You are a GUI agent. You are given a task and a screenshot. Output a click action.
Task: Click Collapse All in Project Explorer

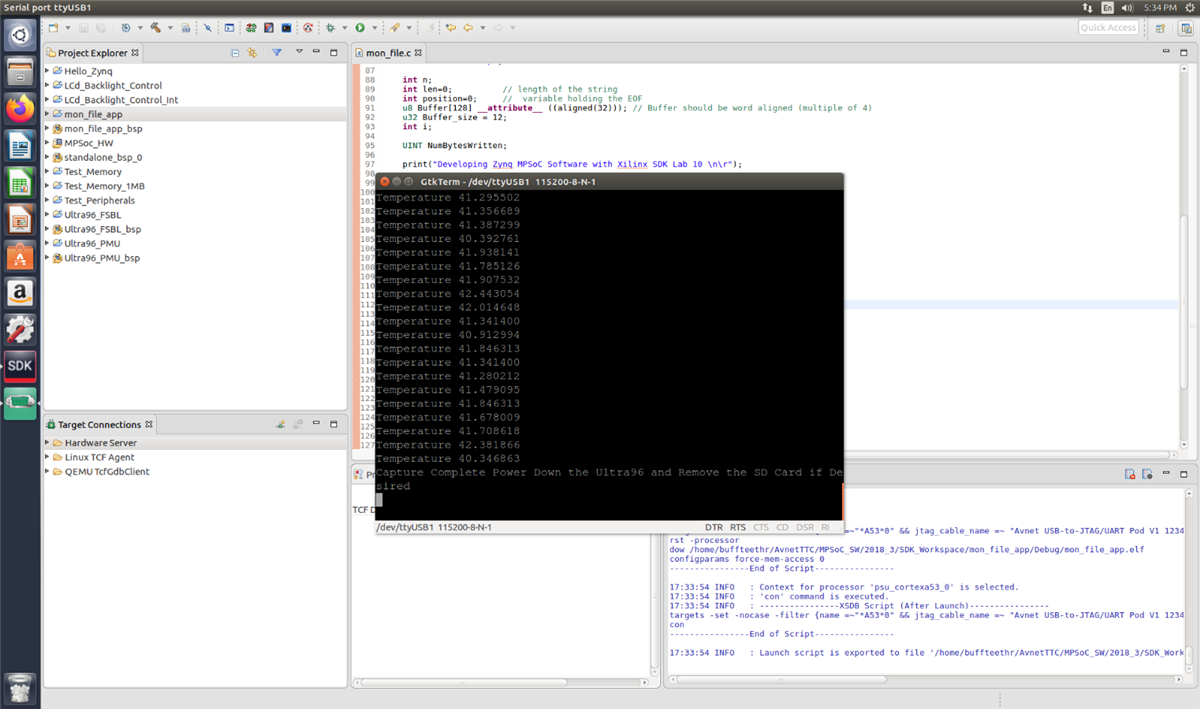pyautogui.click(x=235, y=53)
